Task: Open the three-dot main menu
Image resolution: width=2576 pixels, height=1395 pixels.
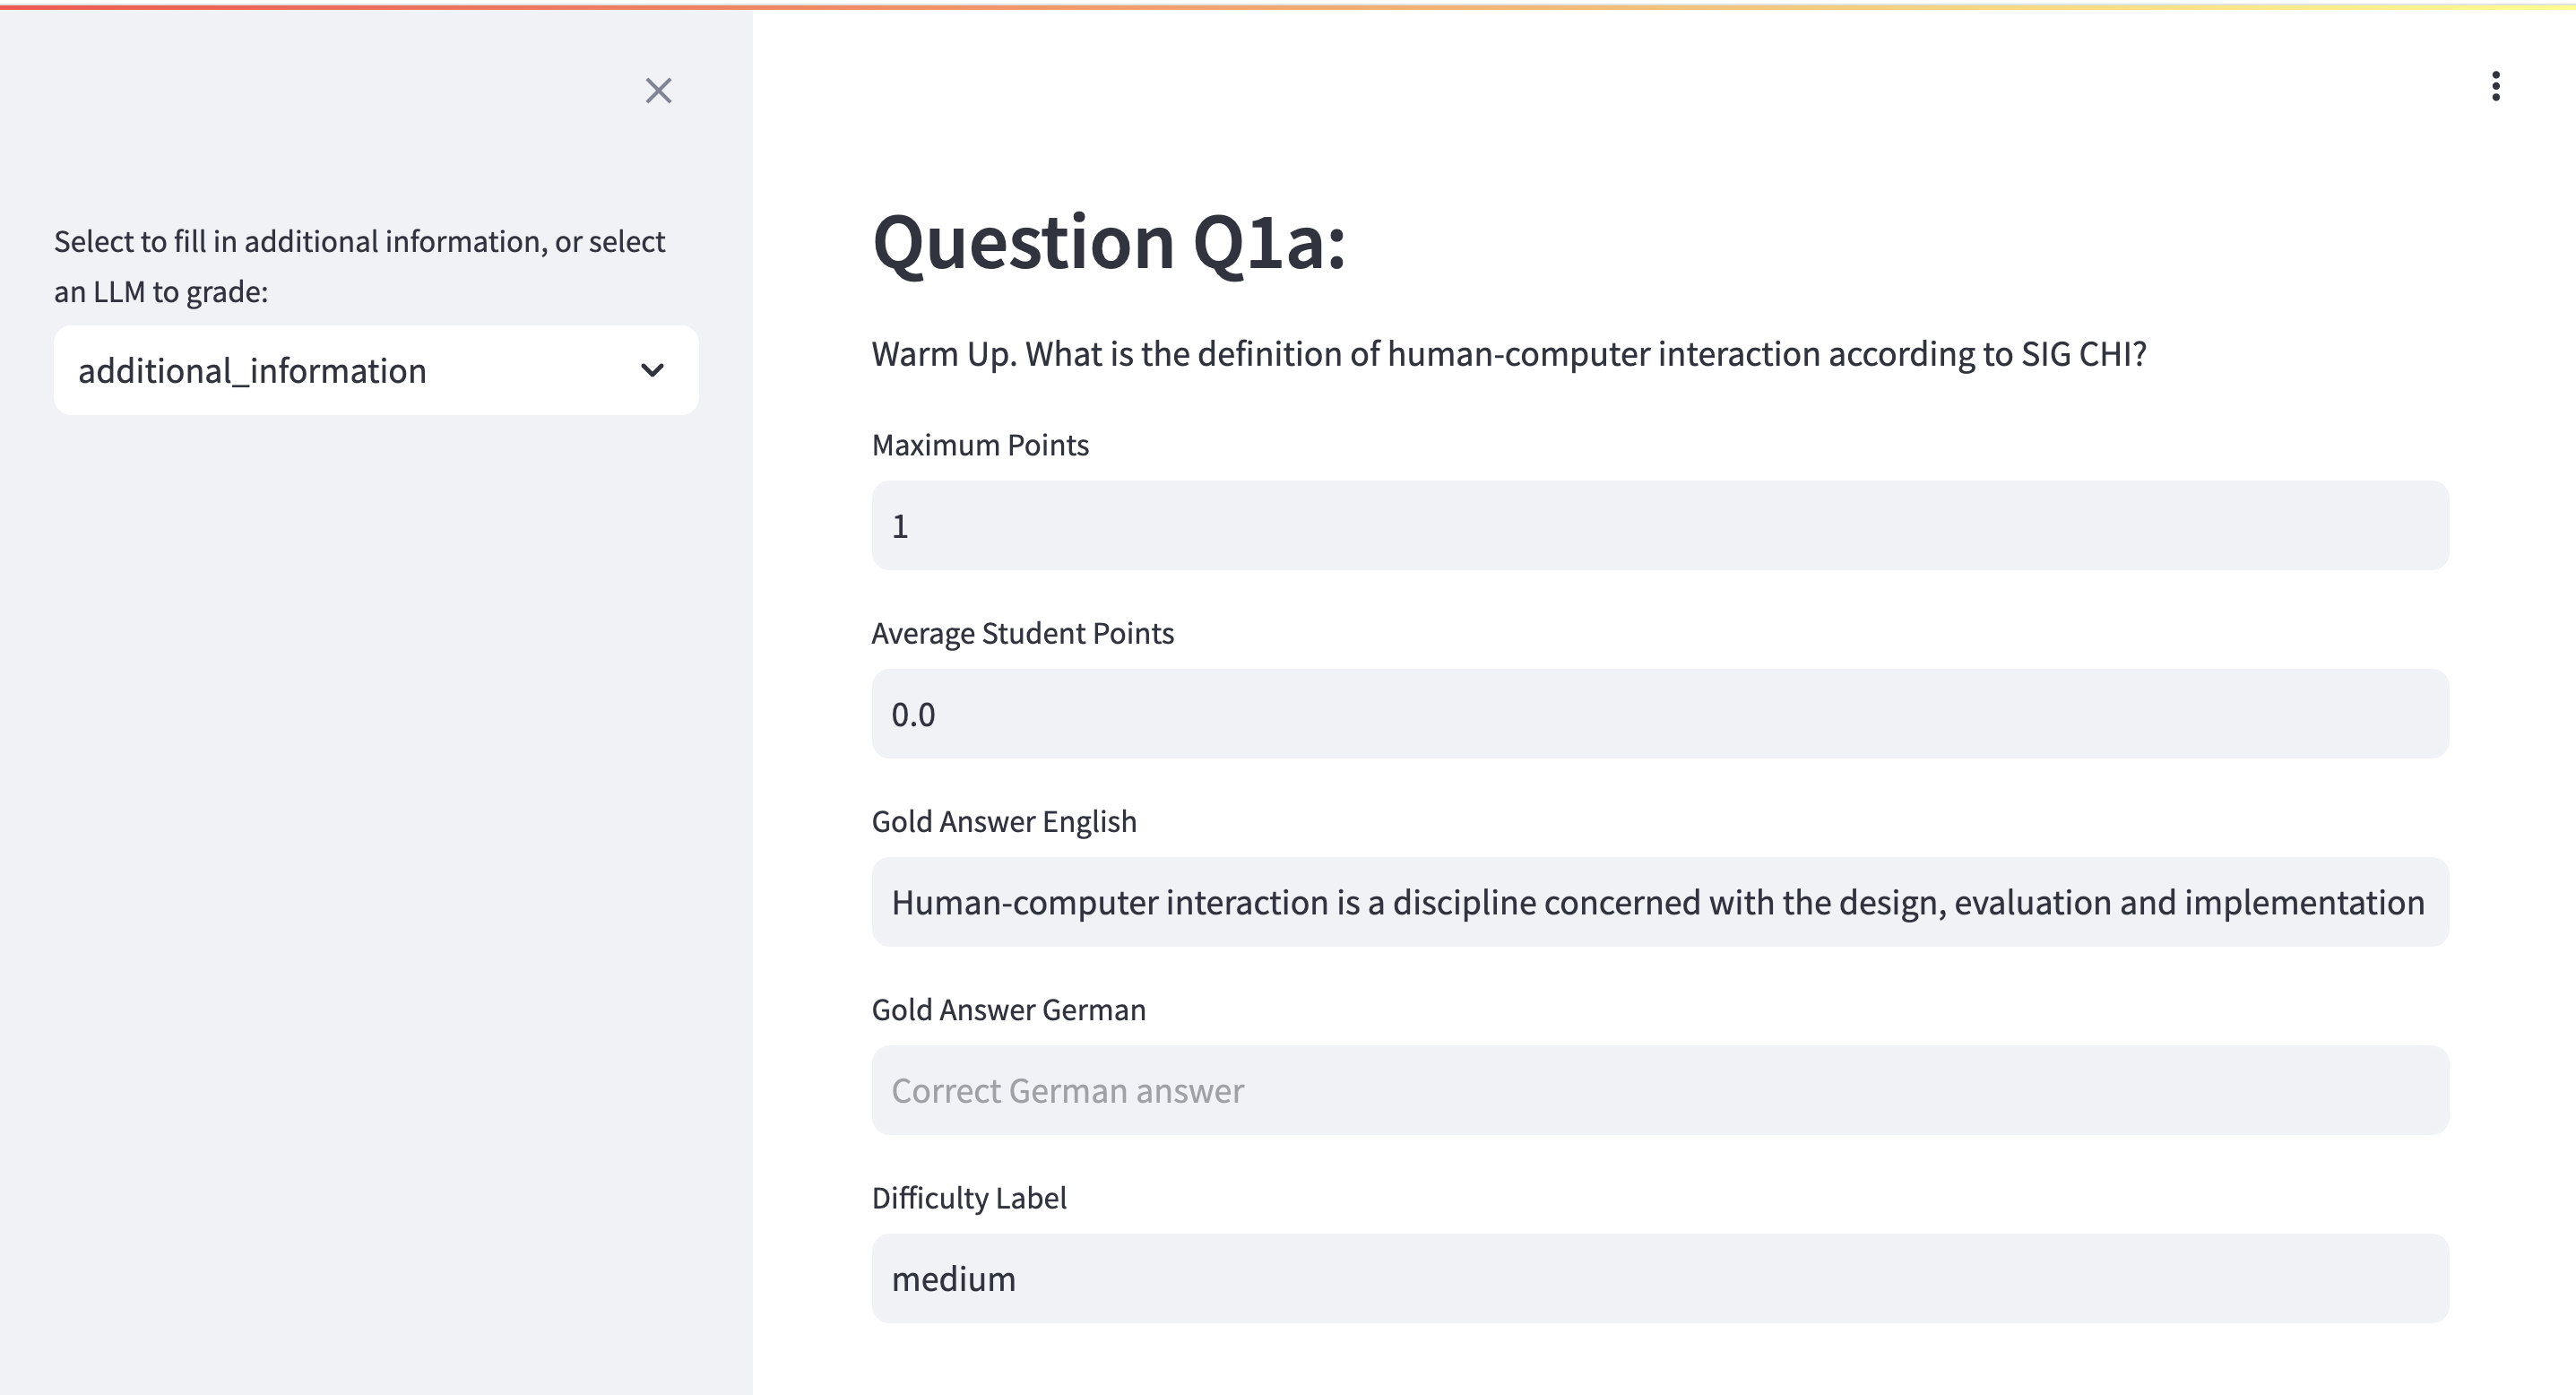Action: pos(2495,87)
